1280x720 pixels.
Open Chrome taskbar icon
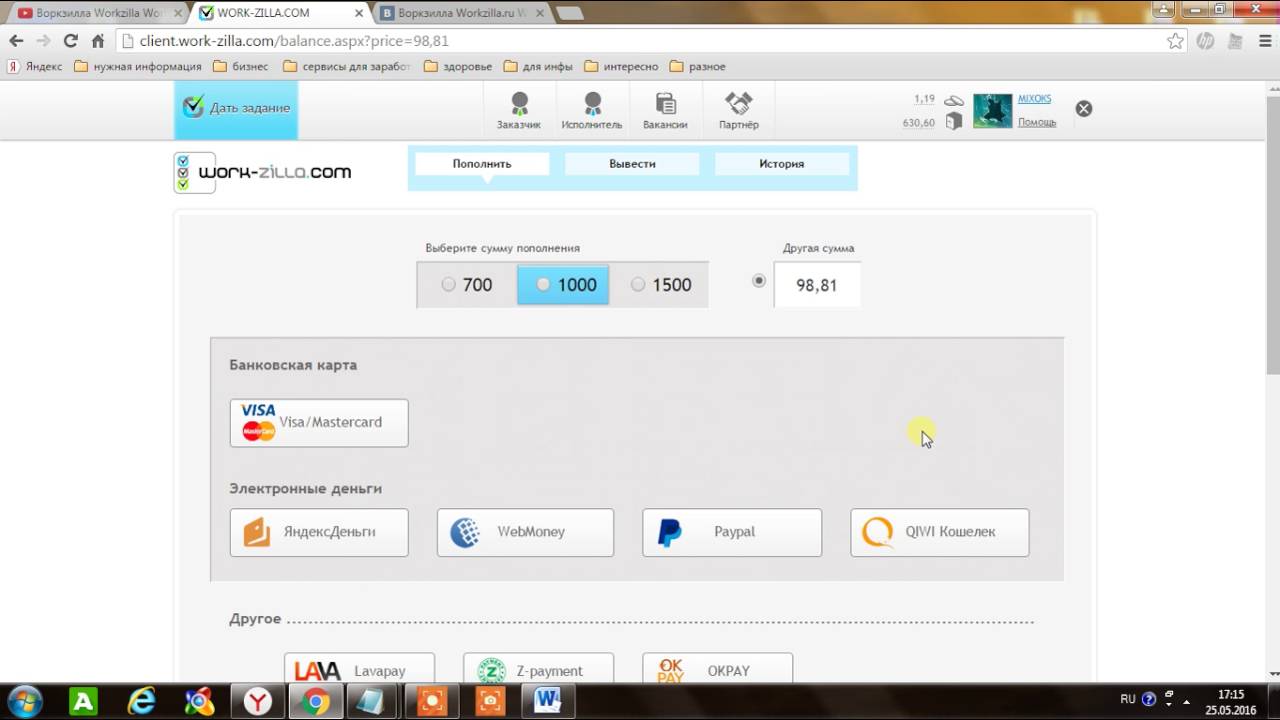pyautogui.click(x=316, y=702)
